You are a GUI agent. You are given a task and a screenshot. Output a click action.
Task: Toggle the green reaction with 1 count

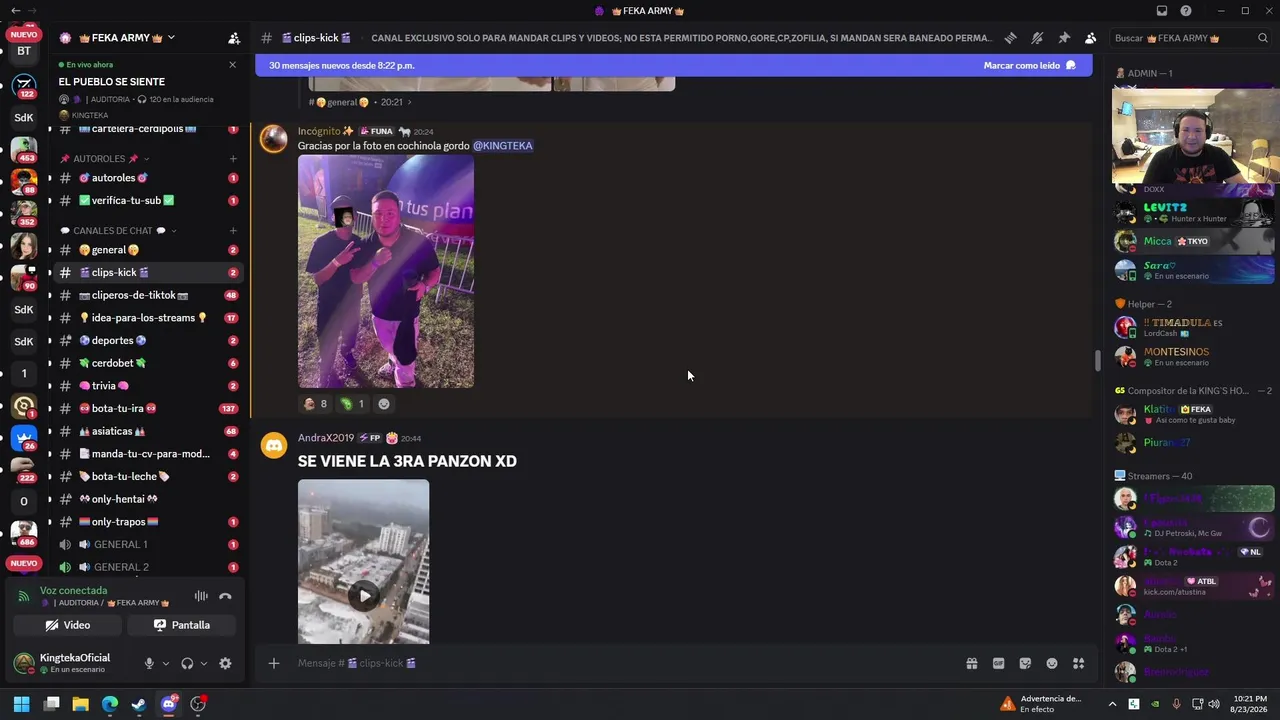tap(353, 404)
